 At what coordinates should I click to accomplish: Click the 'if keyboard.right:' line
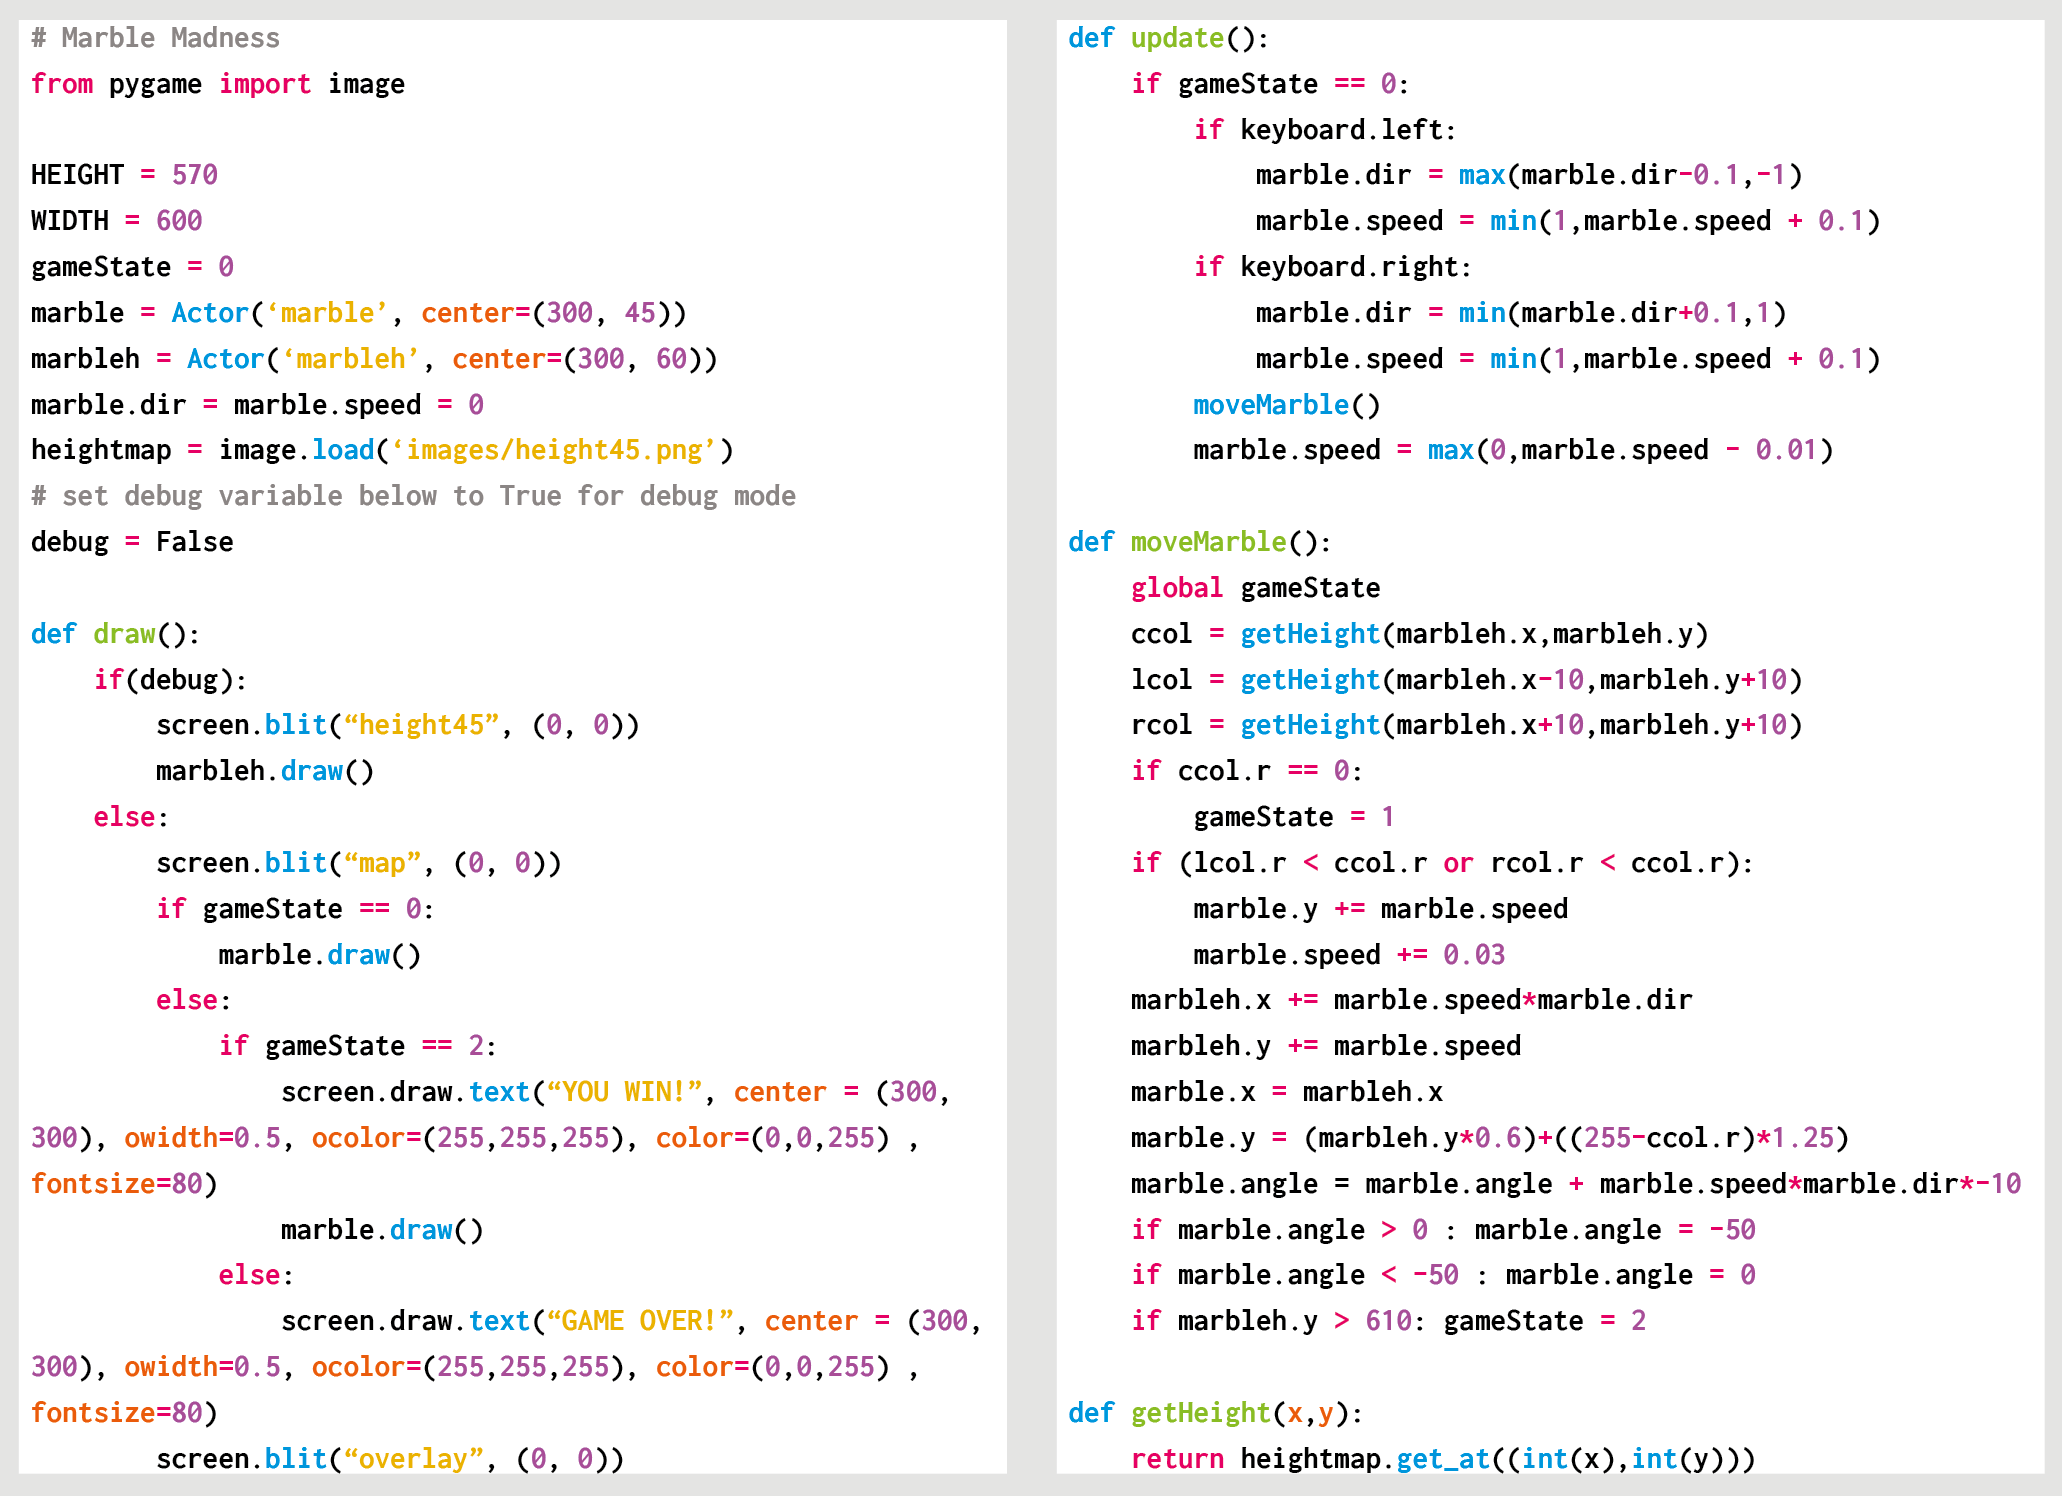(1331, 267)
